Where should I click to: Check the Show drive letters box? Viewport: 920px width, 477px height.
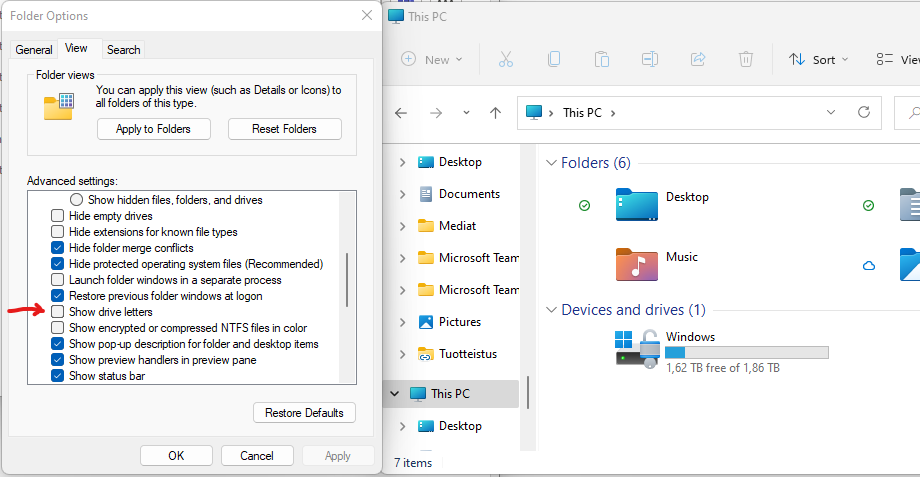coord(58,312)
